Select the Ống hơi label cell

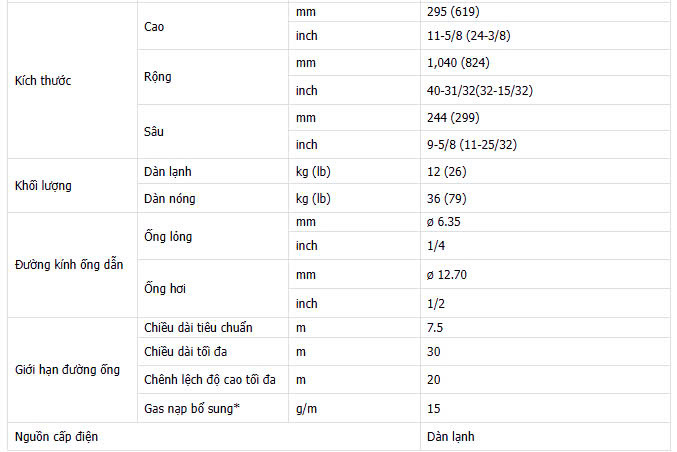tap(213, 288)
